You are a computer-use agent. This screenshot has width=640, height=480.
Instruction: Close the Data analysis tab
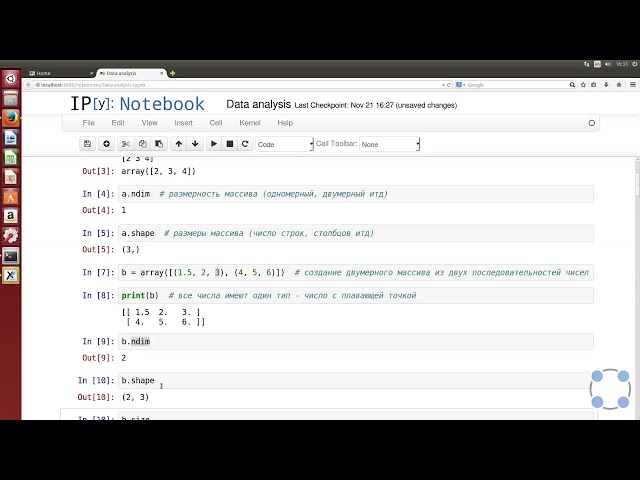click(162, 73)
